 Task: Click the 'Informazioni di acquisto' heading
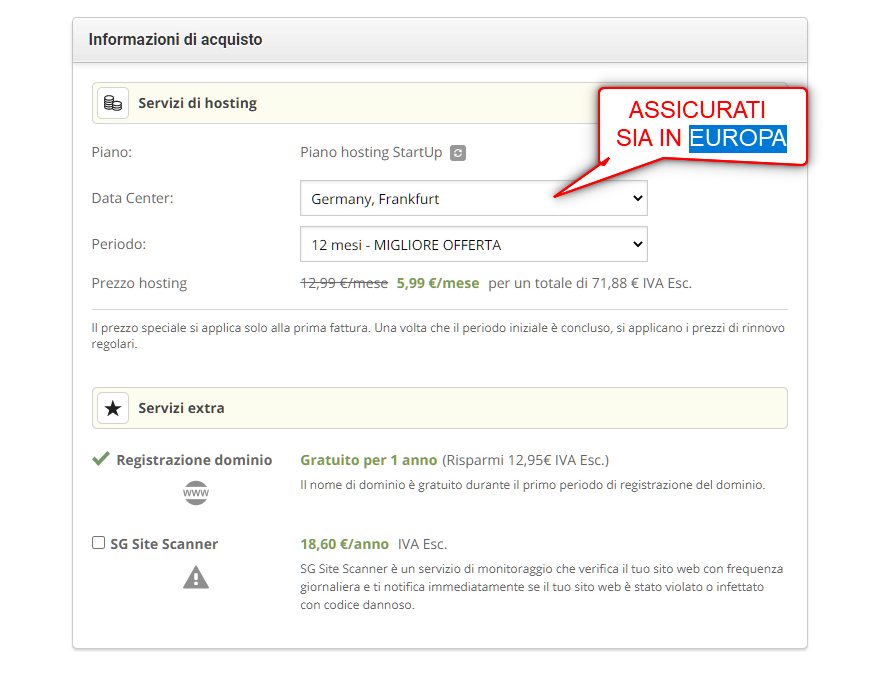[175, 40]
